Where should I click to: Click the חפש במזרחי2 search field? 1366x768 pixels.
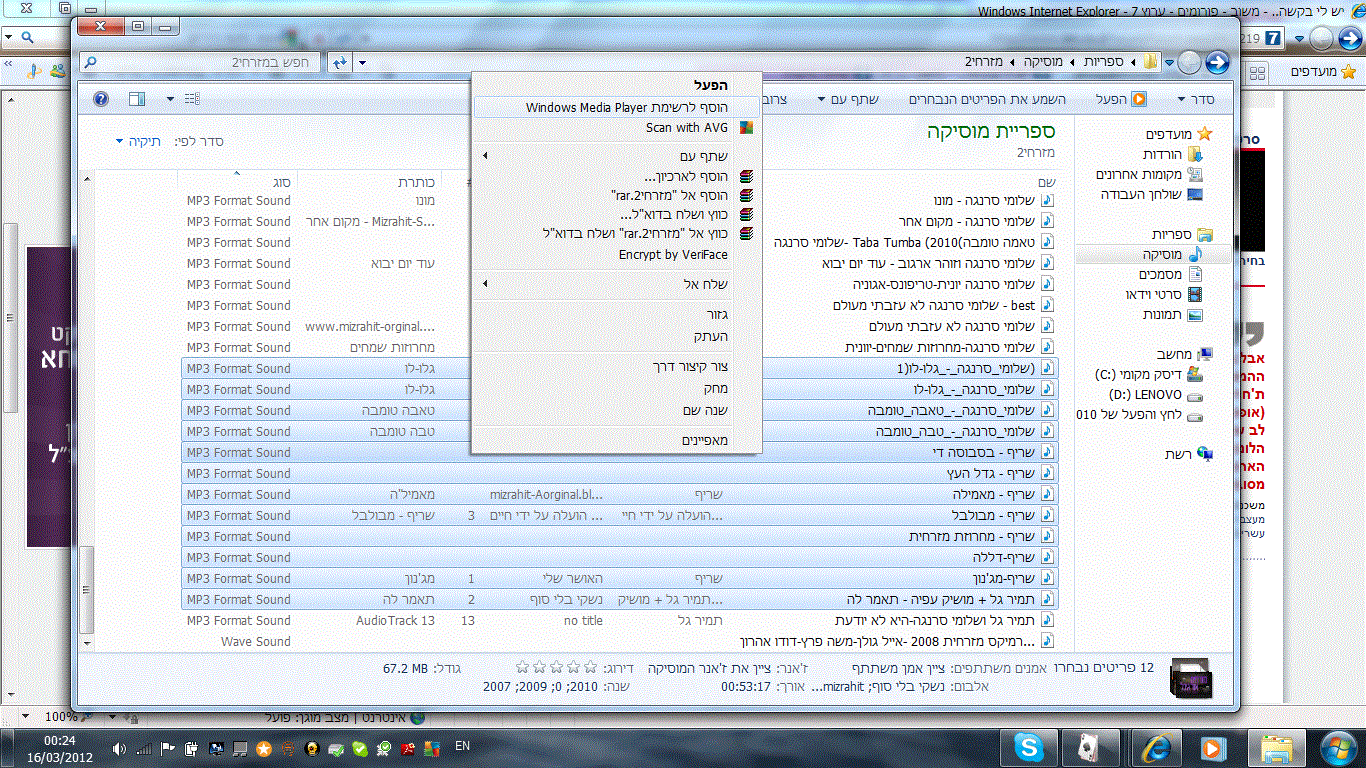coord(210,62)
